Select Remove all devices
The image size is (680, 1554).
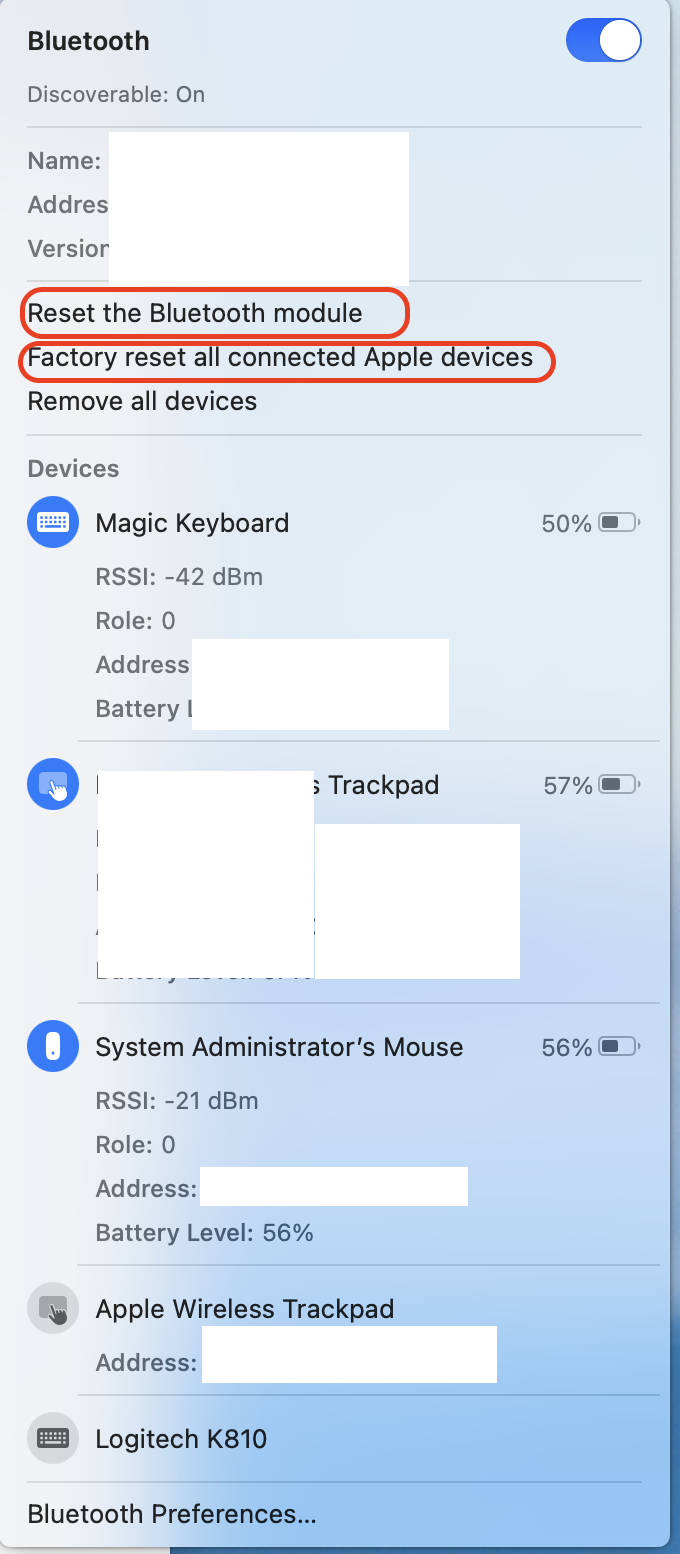(142, 401)
